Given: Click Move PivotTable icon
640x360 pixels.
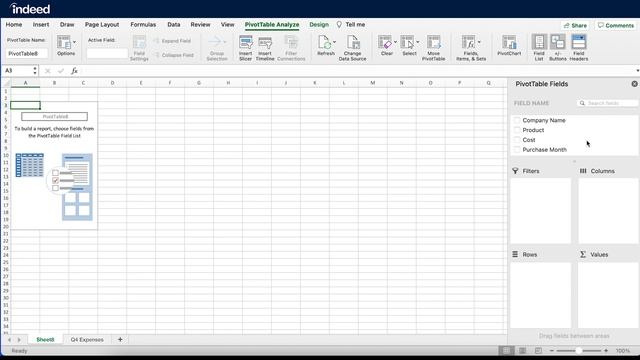Looking at the screenshot, I should click(433, 42).
